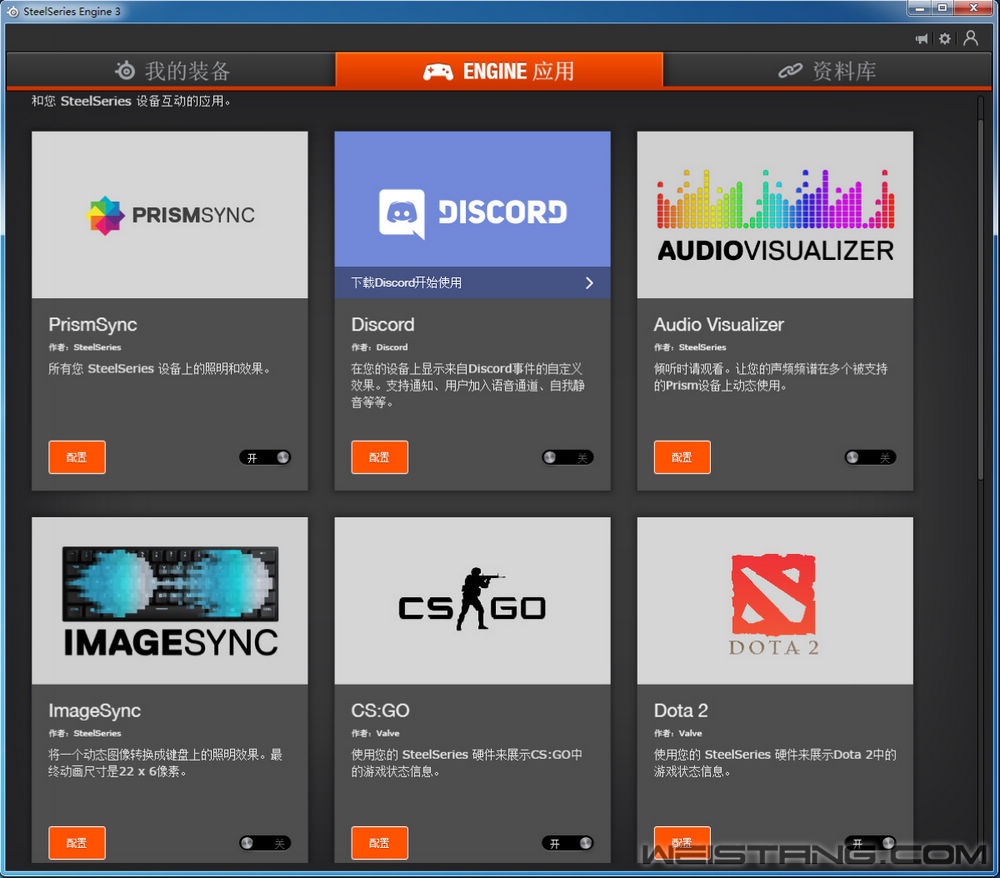Turn on the ImageSync switch
This screenshot has height=878, width=1000.
265,843
